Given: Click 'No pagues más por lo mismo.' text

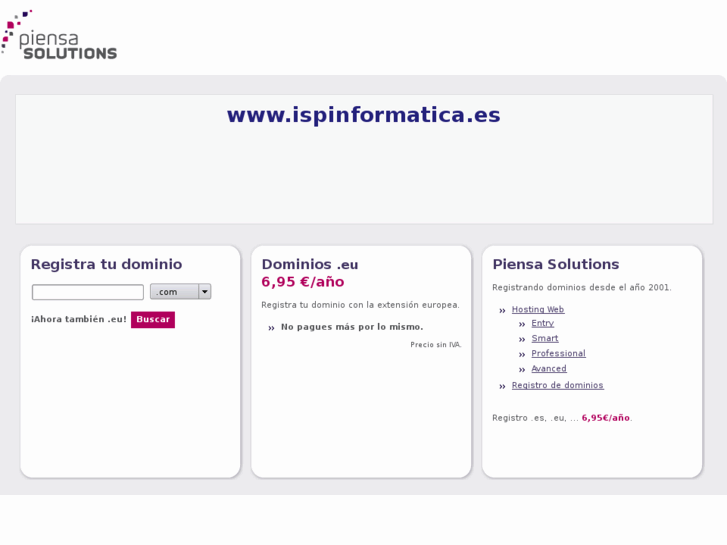Looking at the screenshot, I should coord(352,327).
